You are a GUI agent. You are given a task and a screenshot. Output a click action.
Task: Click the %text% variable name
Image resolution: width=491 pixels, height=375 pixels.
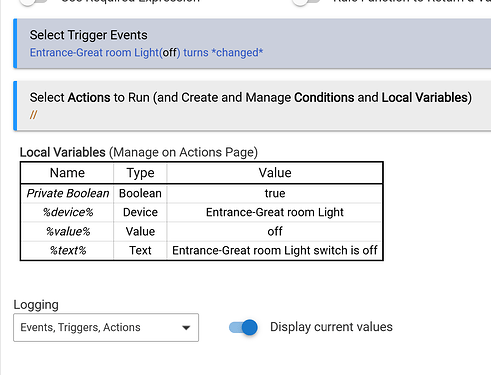click(68, 250)
